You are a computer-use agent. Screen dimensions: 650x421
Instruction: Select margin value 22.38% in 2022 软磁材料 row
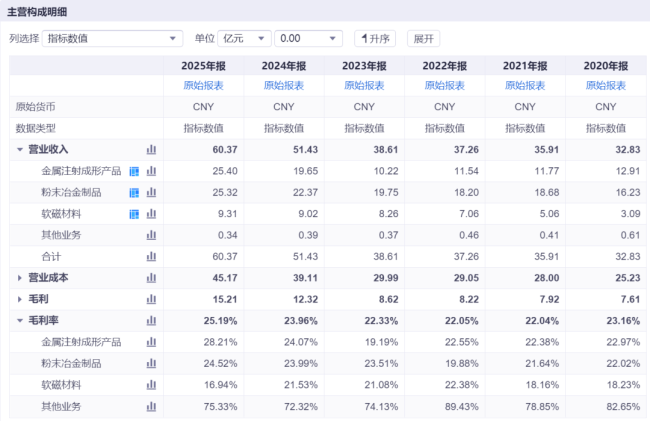(x=462, y=385)
